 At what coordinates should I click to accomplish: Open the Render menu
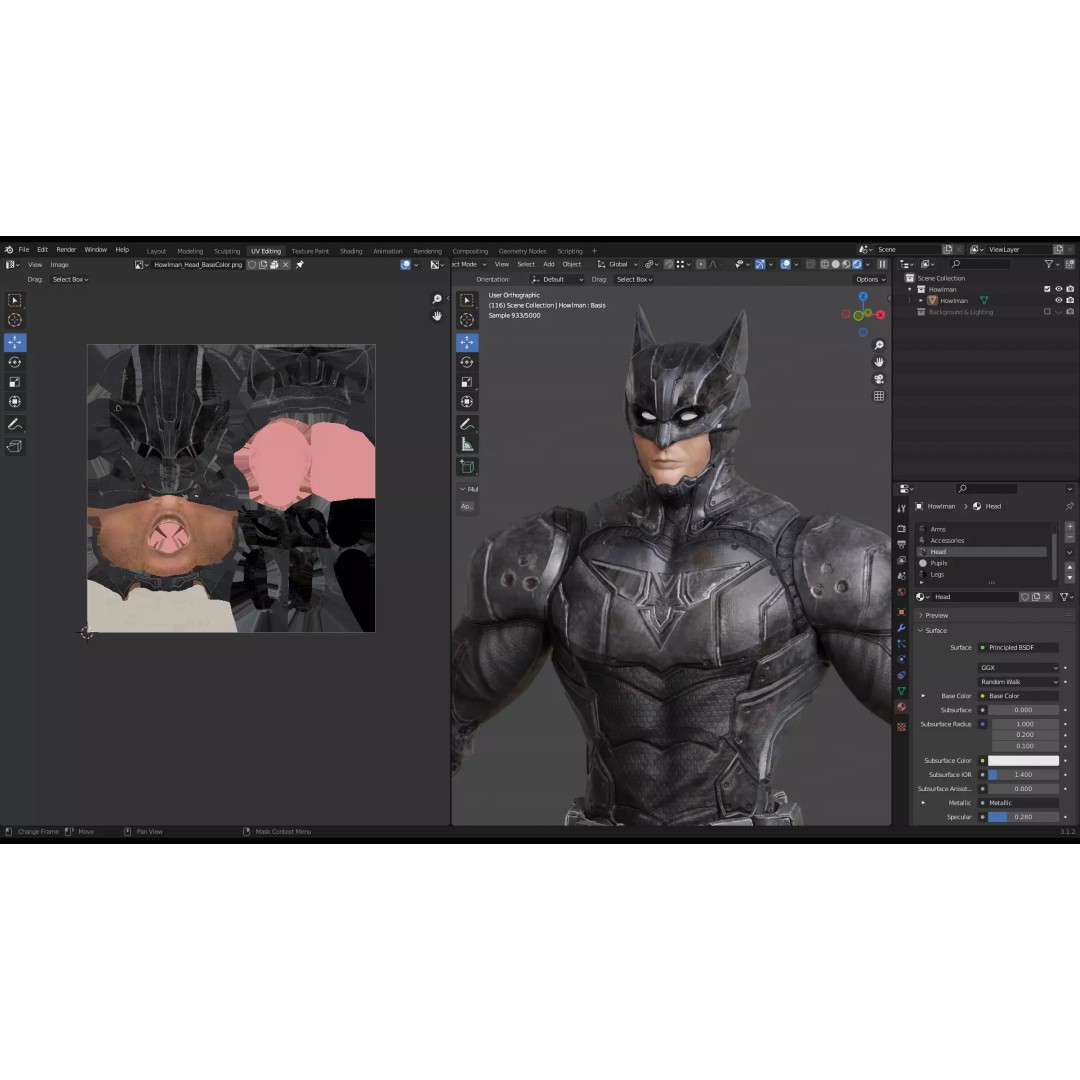[66, 249]
